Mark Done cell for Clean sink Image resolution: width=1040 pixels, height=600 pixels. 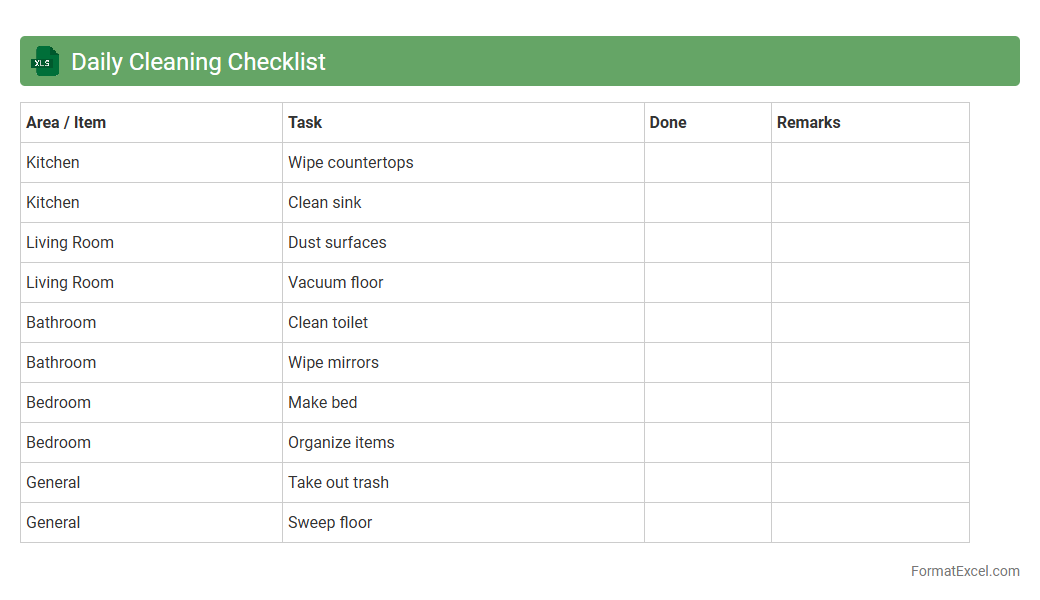tap(707, 202)
